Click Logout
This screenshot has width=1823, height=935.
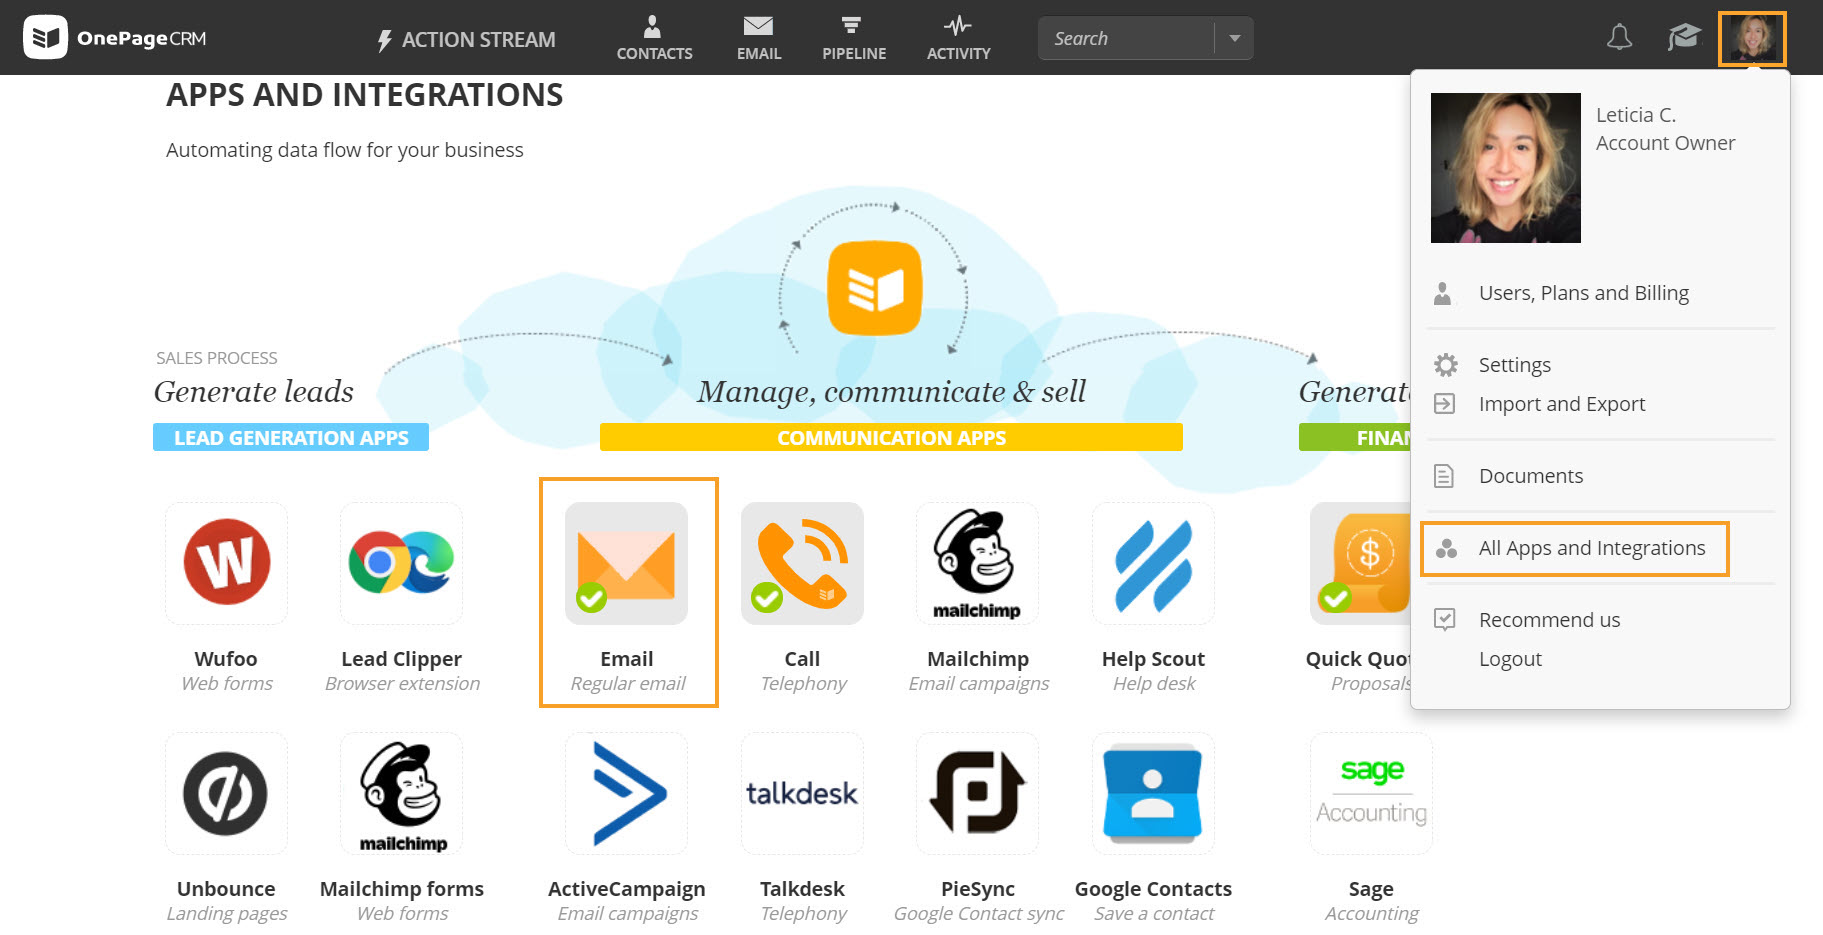point(1510,659)
